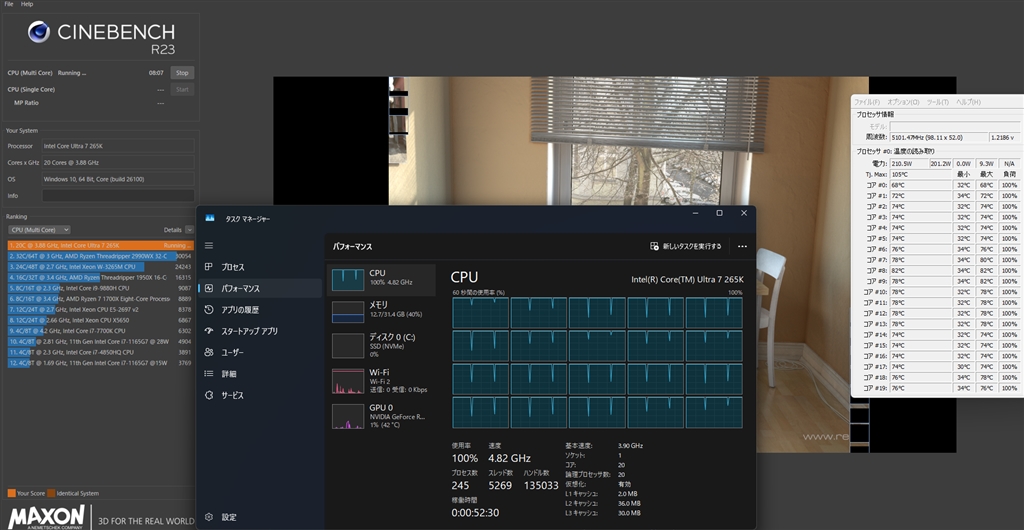Select ranking row Intel Core i7-4850HQ
The height and width of the screenshot is (530, 1024).
101,352
